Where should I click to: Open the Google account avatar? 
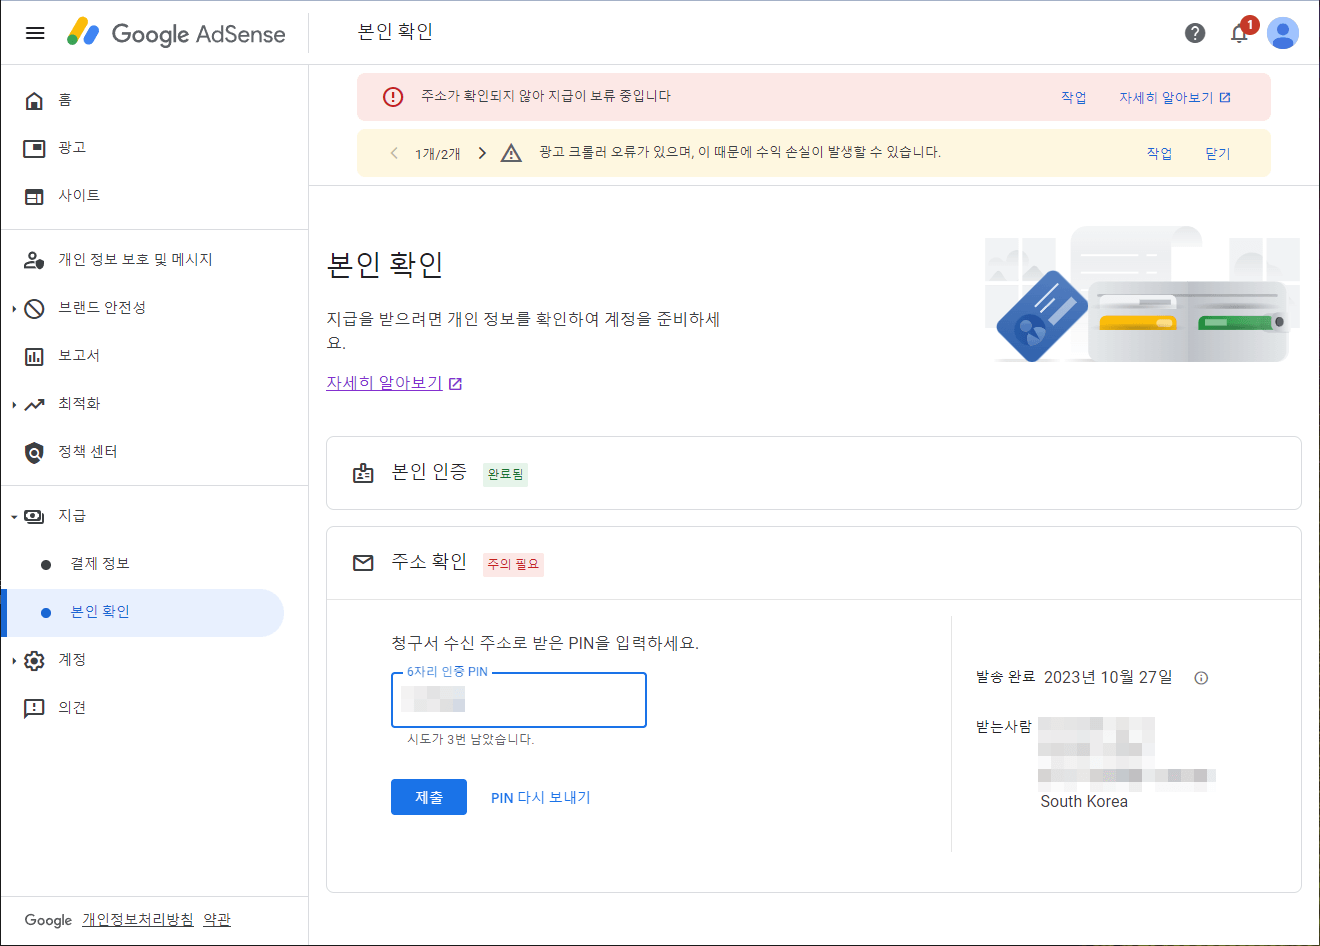pos(1283,33)
